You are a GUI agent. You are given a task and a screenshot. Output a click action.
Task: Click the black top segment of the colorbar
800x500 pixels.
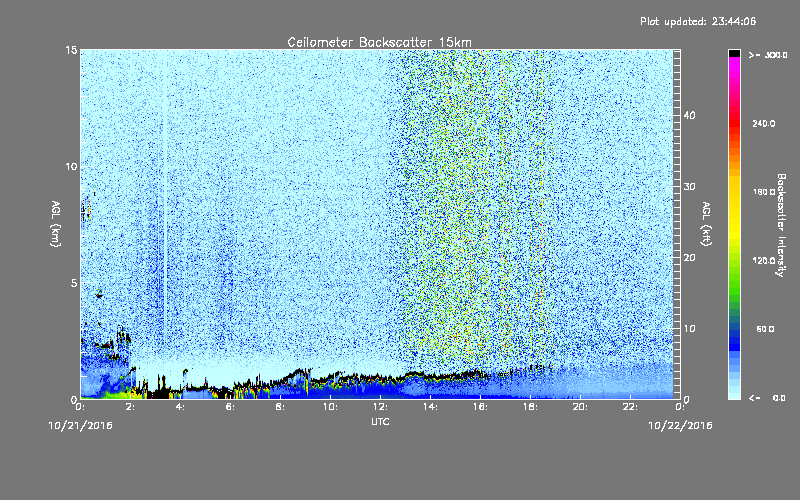[734, 53]
